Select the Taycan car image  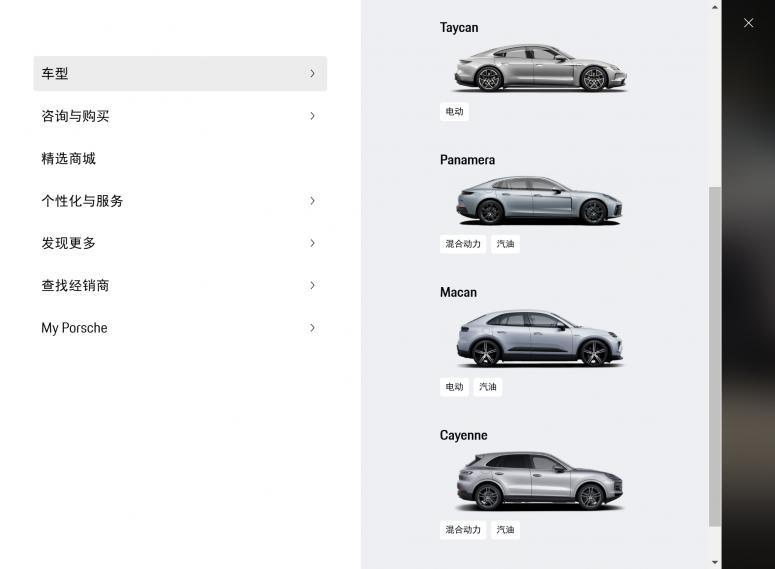540,69
